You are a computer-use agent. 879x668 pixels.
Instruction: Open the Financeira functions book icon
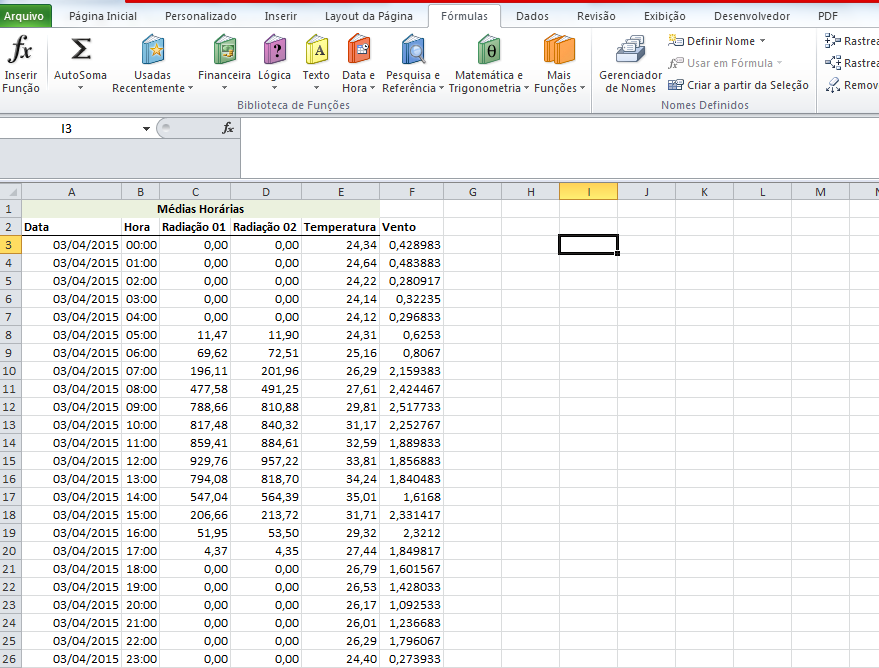coord(224,50)
